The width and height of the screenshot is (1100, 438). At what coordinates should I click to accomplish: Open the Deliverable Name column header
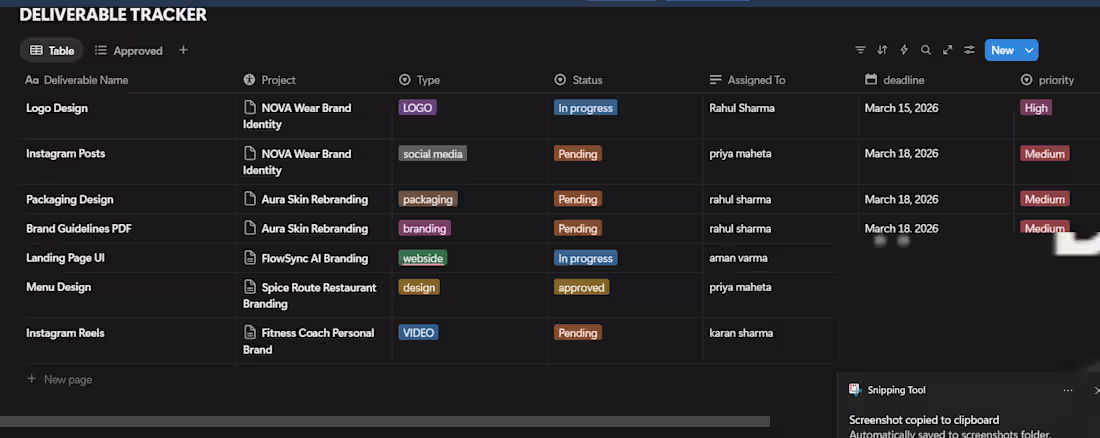pos(77,80)
